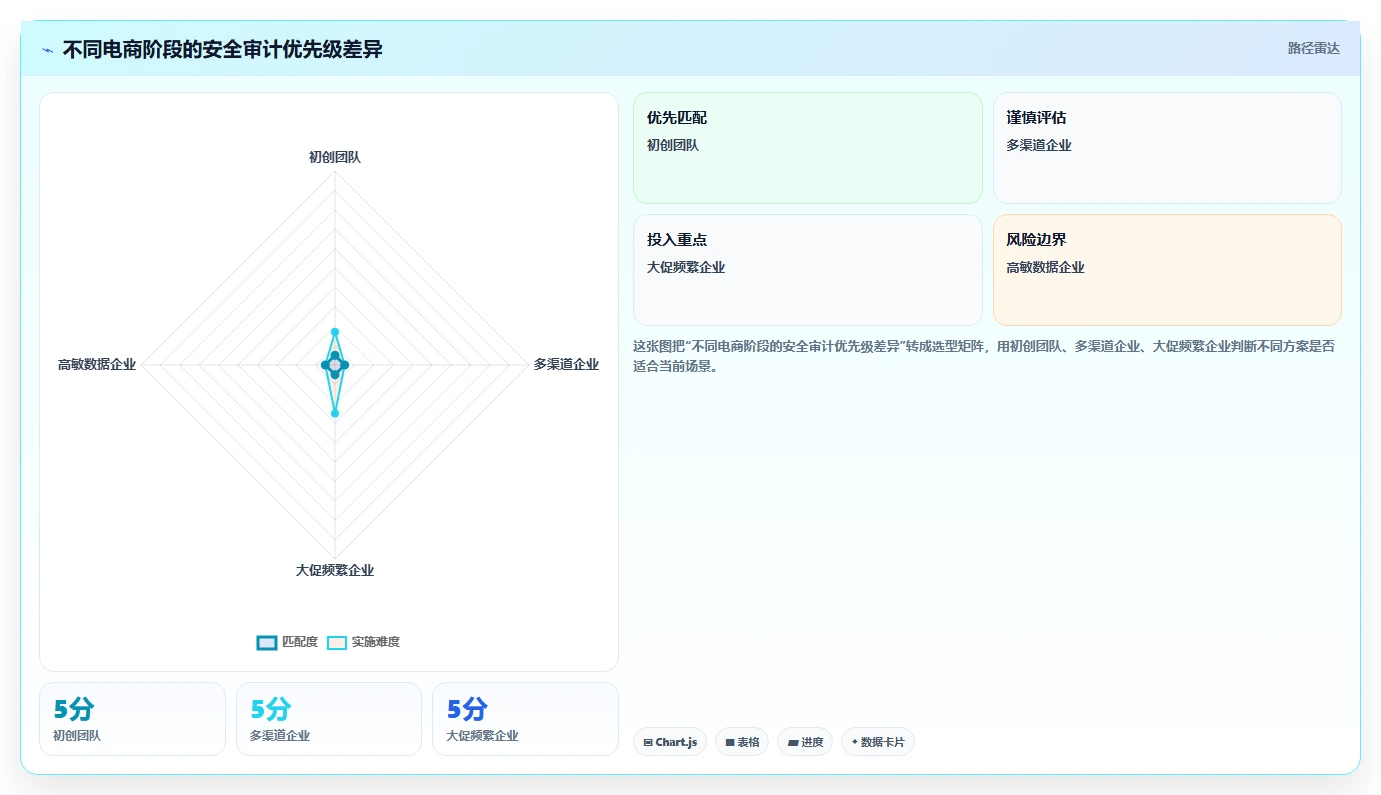Click the 初创团队 radar axis label
Image resolution: width=1381 pixels, height=795 pixels.
tap(335, 157)
